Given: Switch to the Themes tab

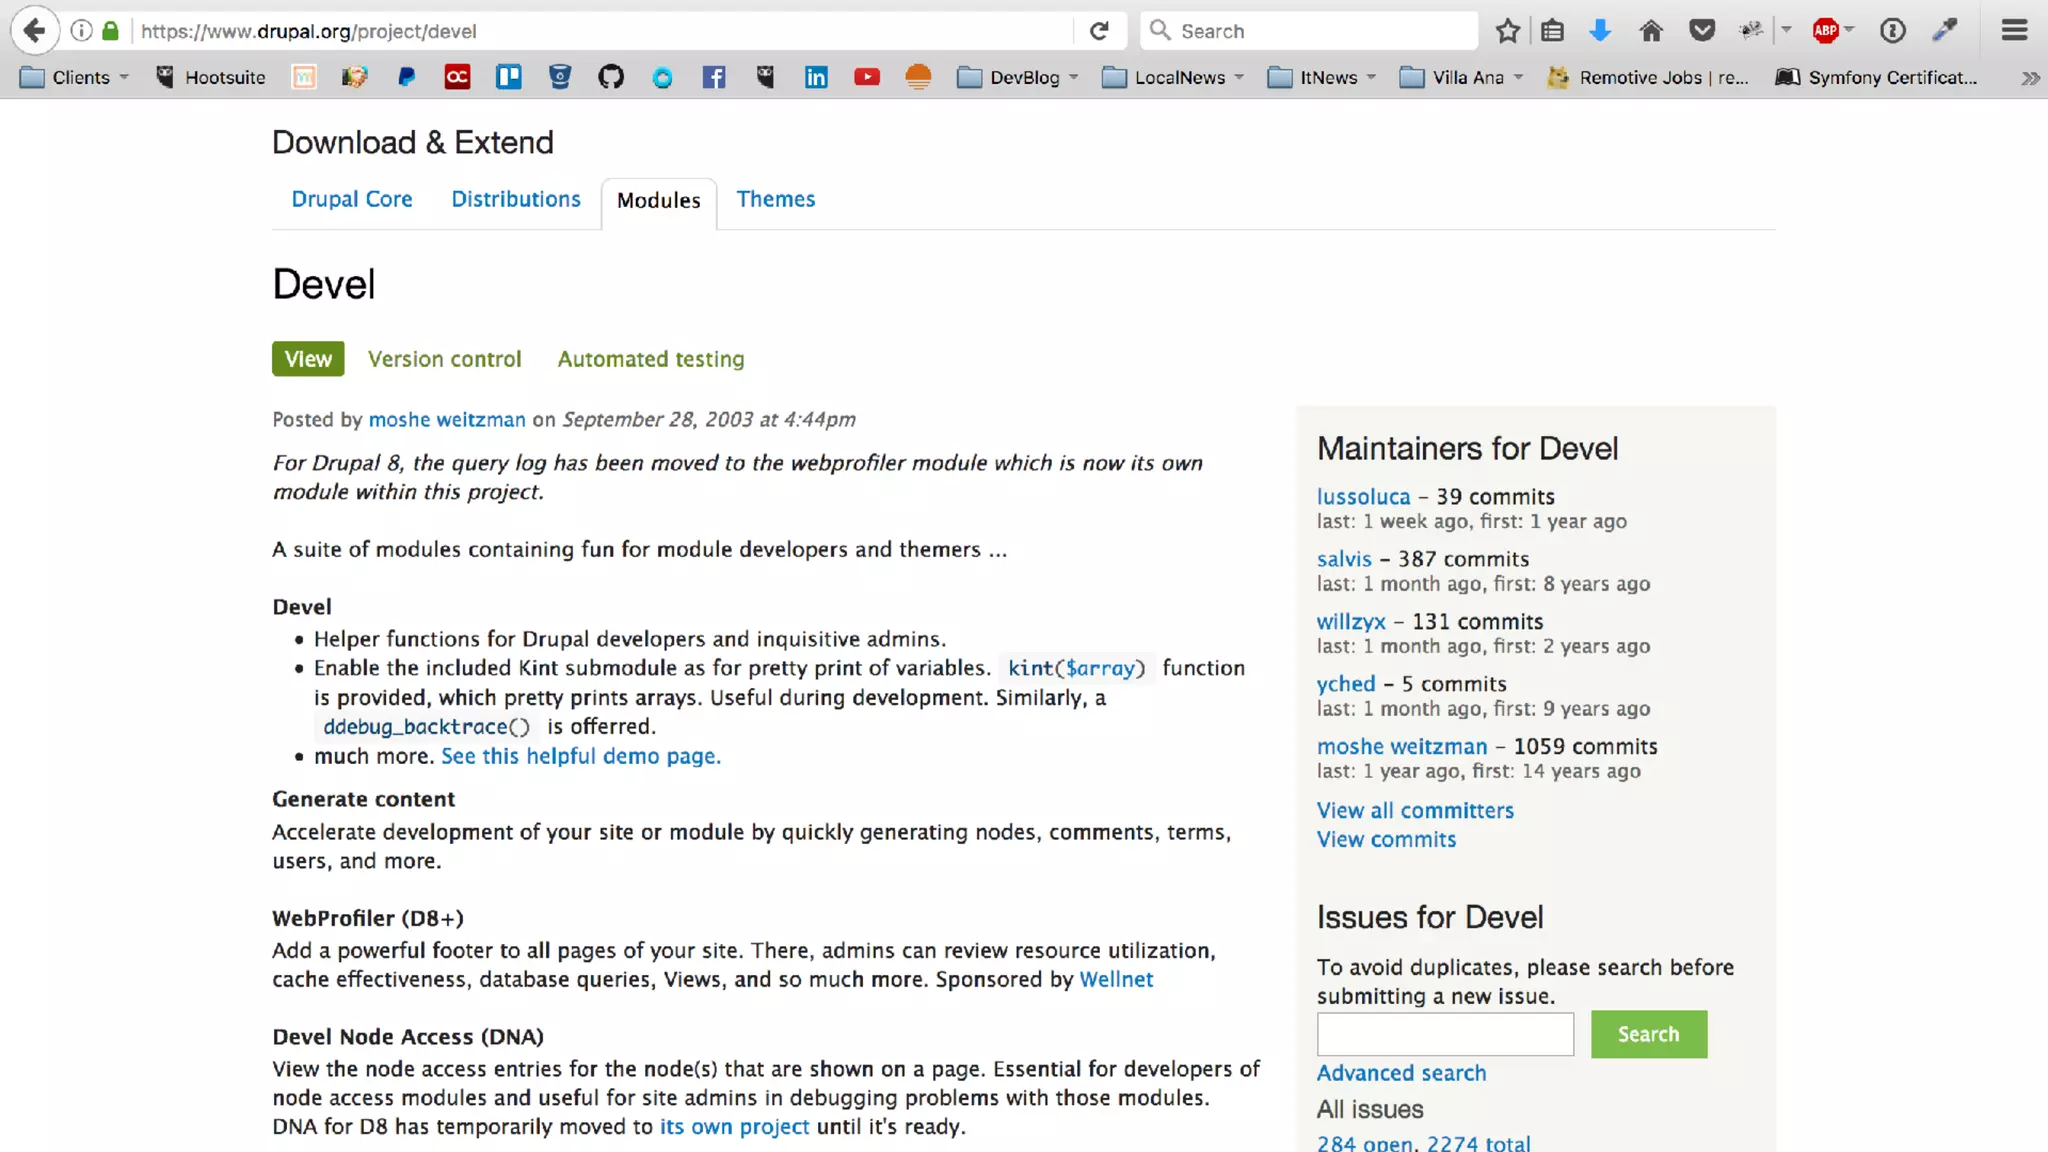Looking at the screenshot, I should coord(775,199).
